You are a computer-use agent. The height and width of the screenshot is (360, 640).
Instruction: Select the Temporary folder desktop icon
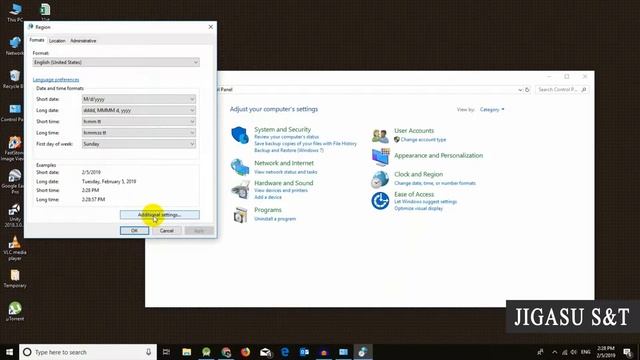coord(15,278)
